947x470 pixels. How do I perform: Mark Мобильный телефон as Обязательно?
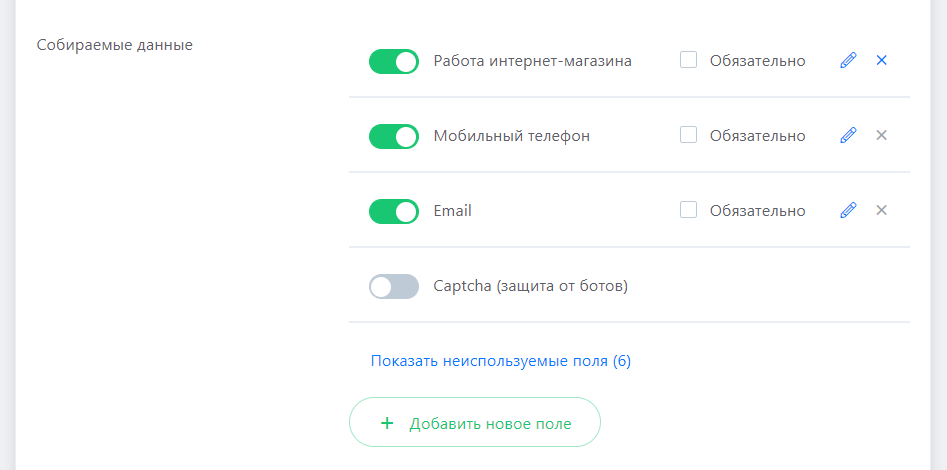688,135
